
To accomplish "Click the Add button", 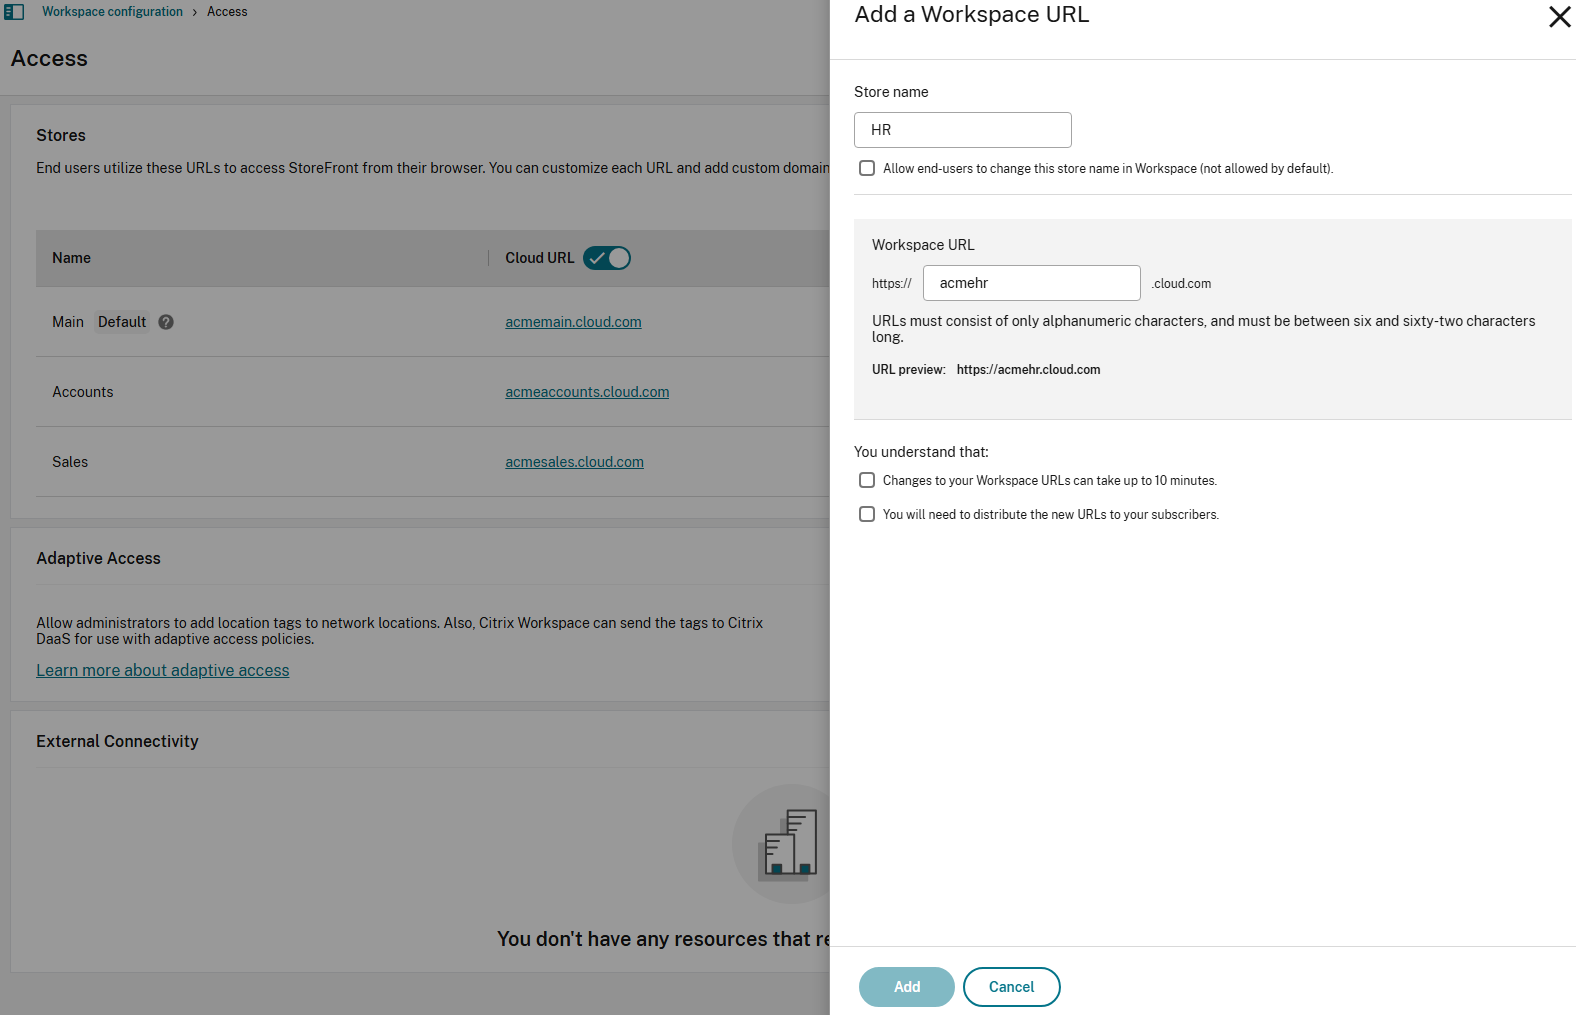I will [907, 987].
